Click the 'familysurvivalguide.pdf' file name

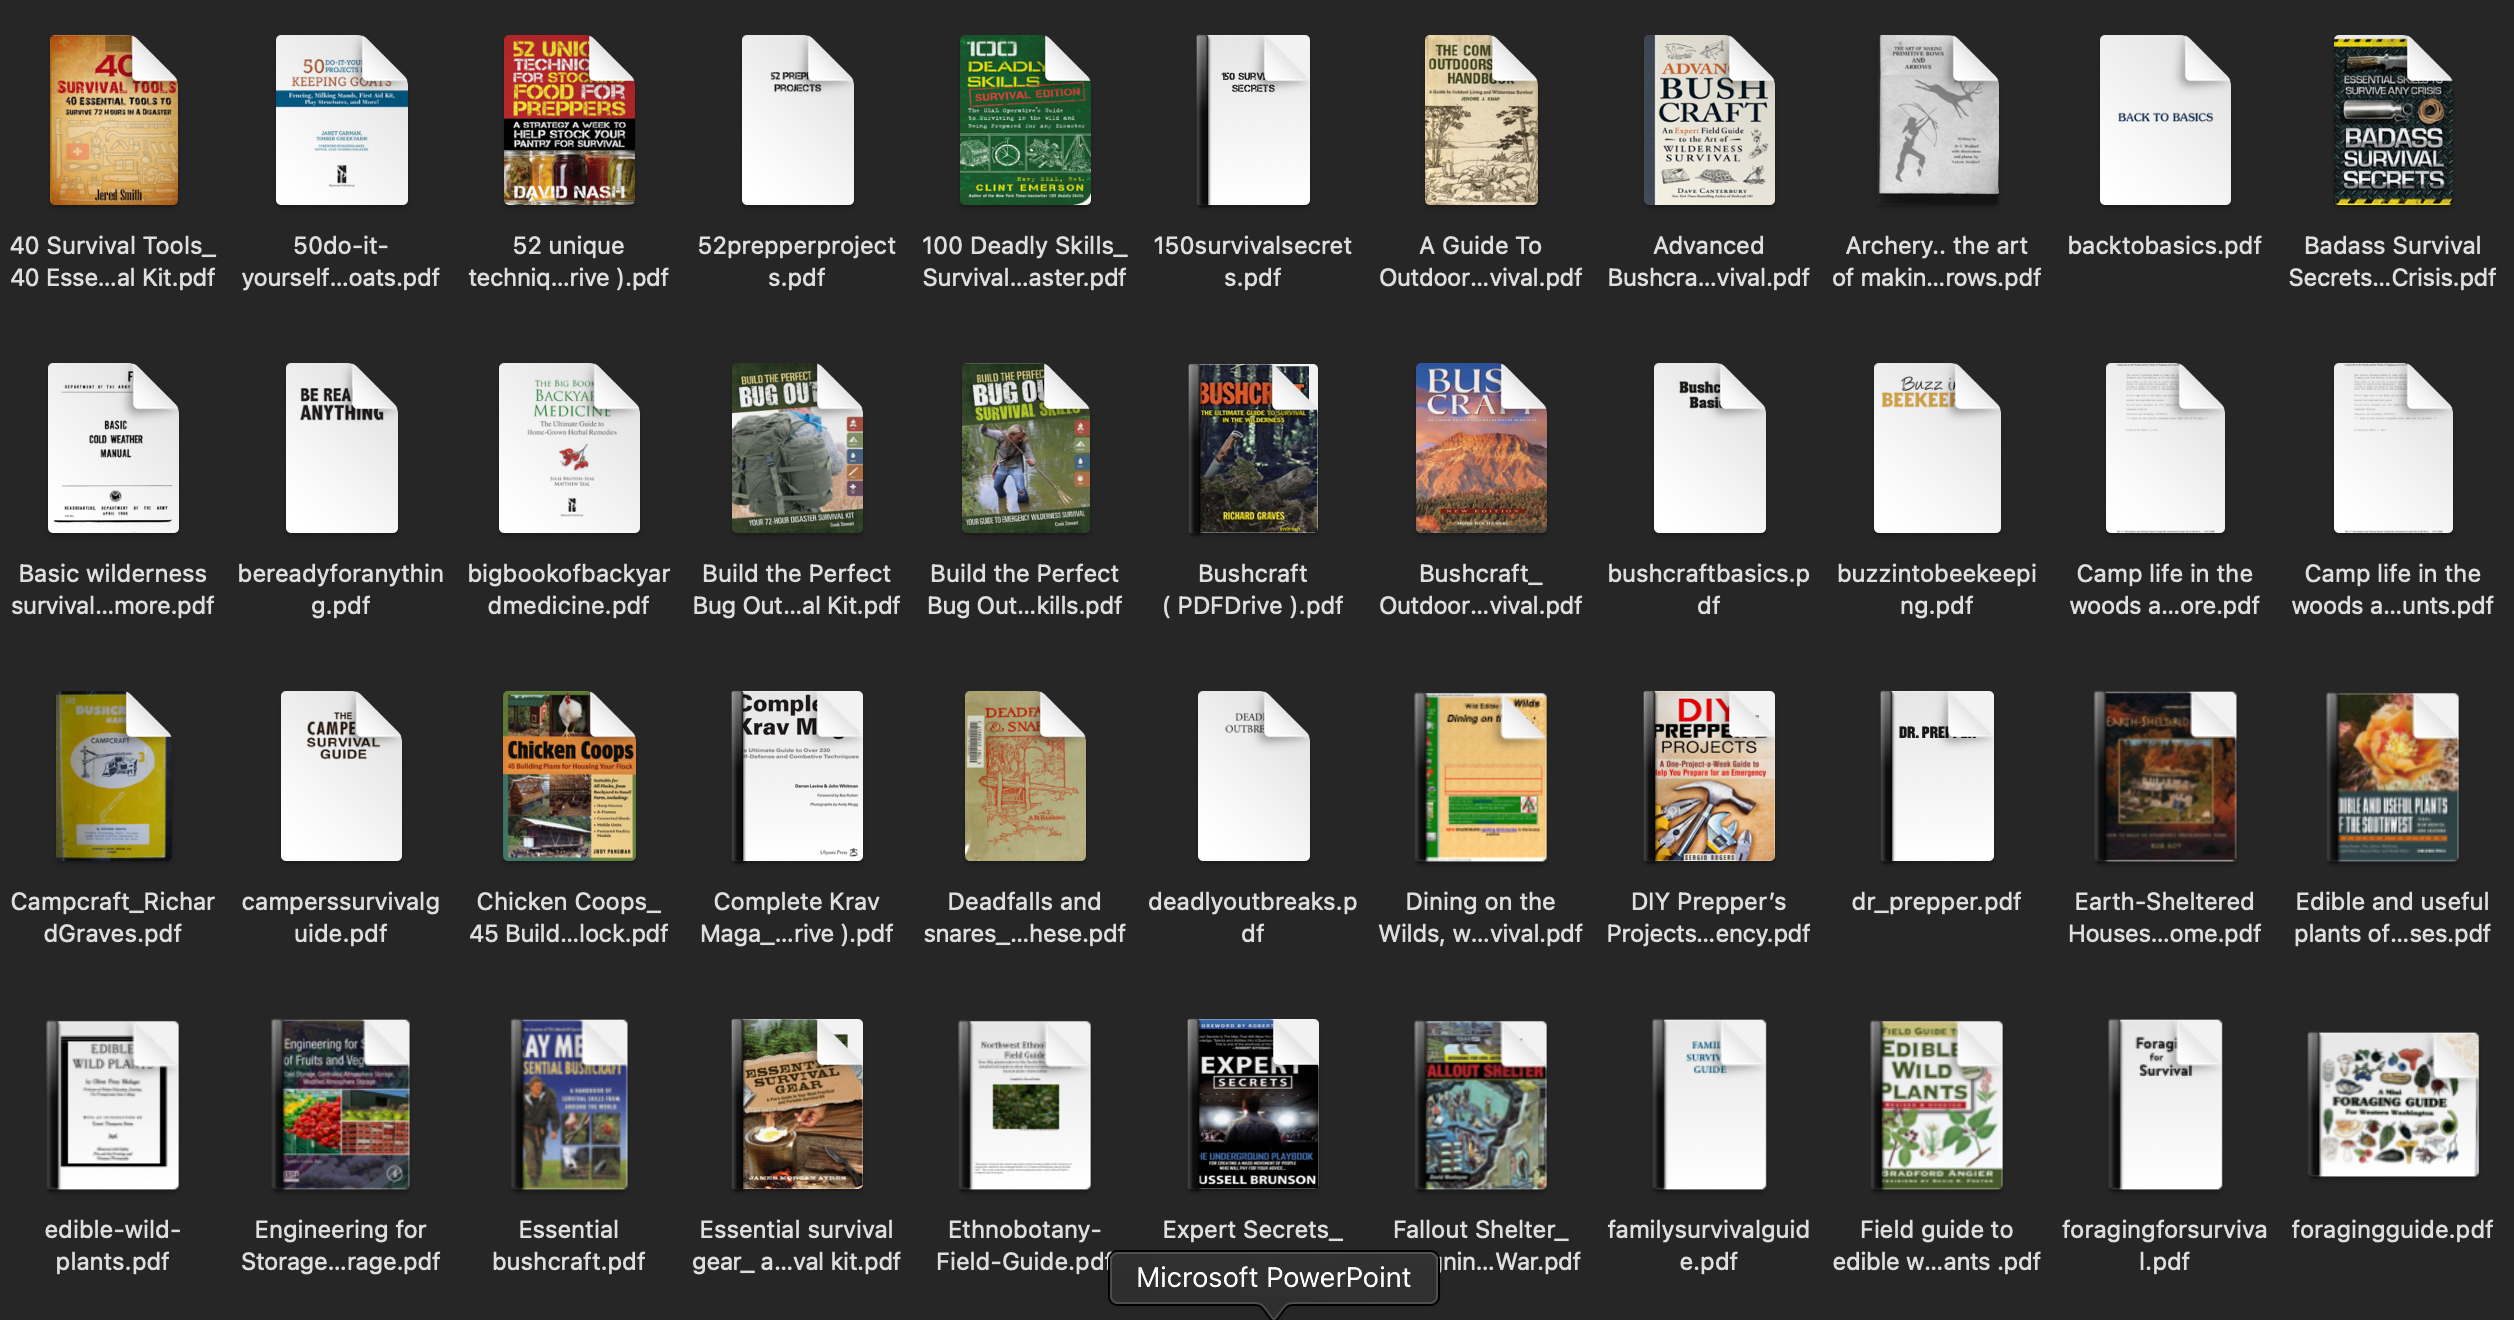coord(1709,1245)
